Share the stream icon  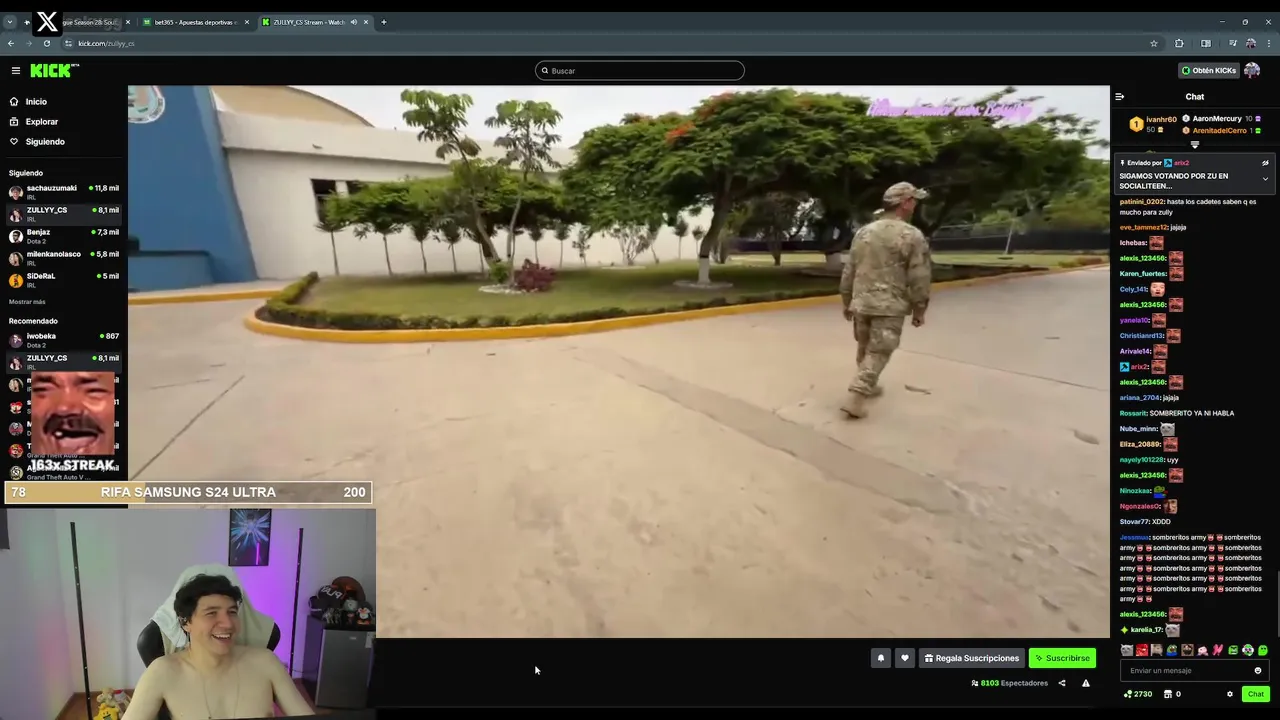[x=1062, y=683]
